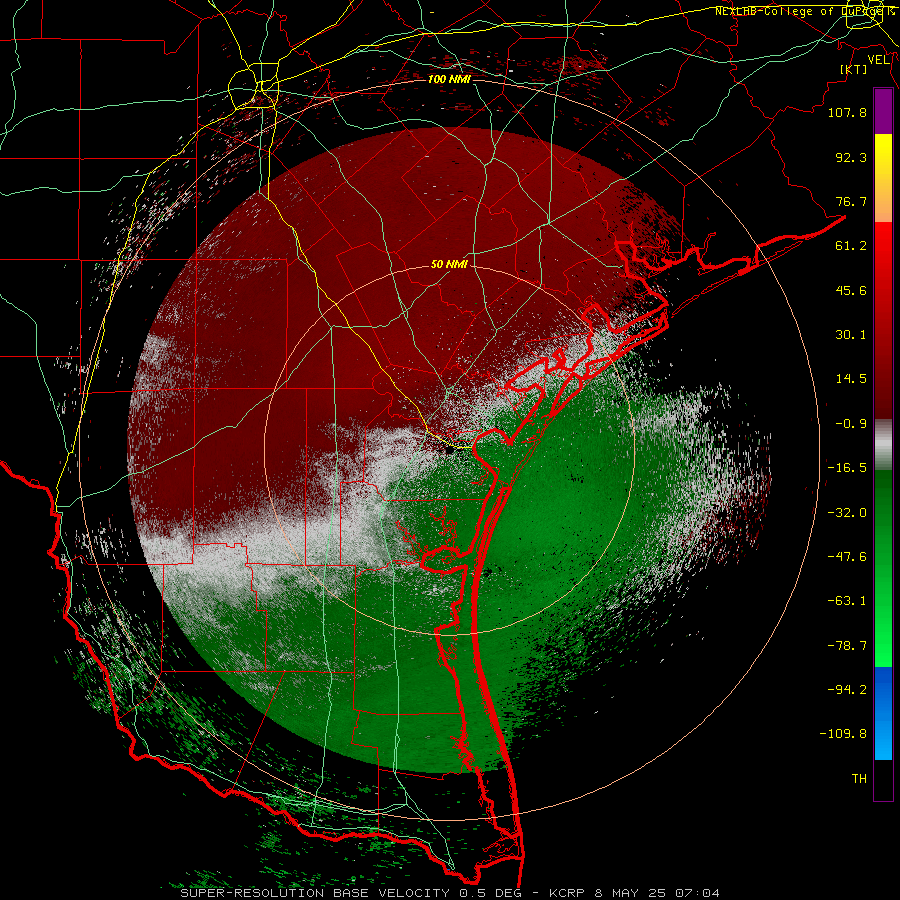
Task: Click the Super-Resolution Base Velocity caption
Action: (x=450, y=893)
